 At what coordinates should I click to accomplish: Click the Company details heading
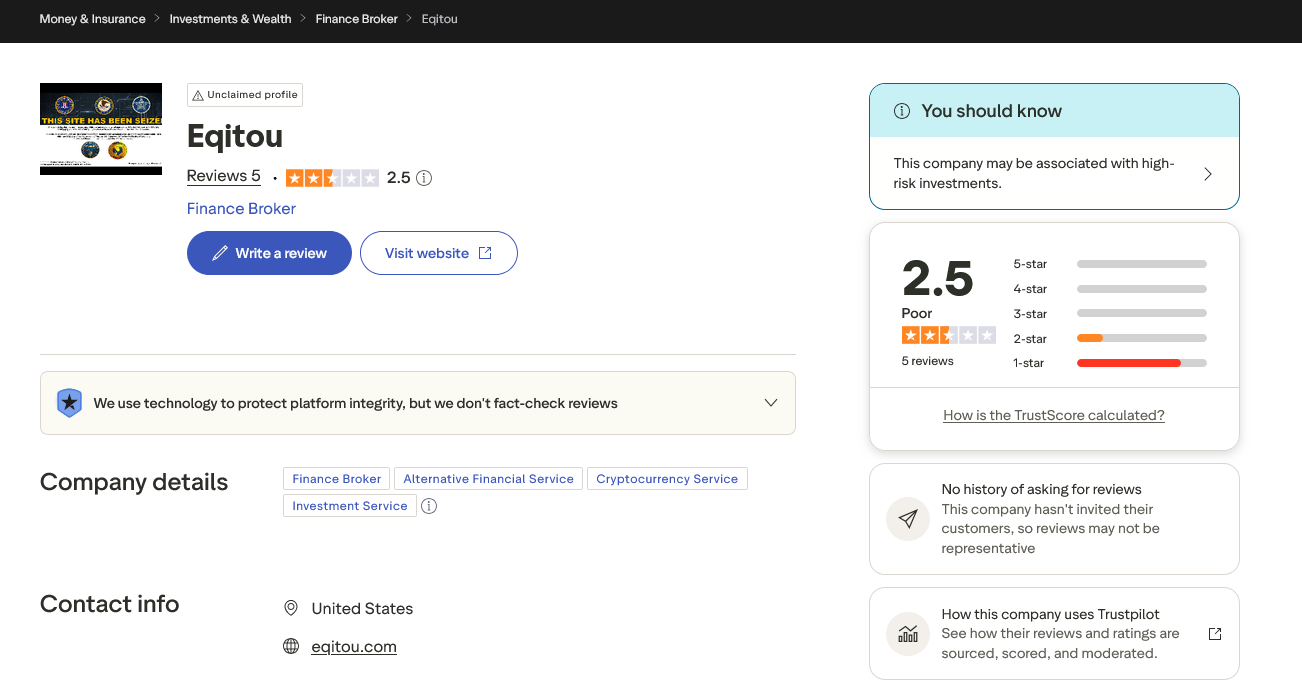coord(134,482)
